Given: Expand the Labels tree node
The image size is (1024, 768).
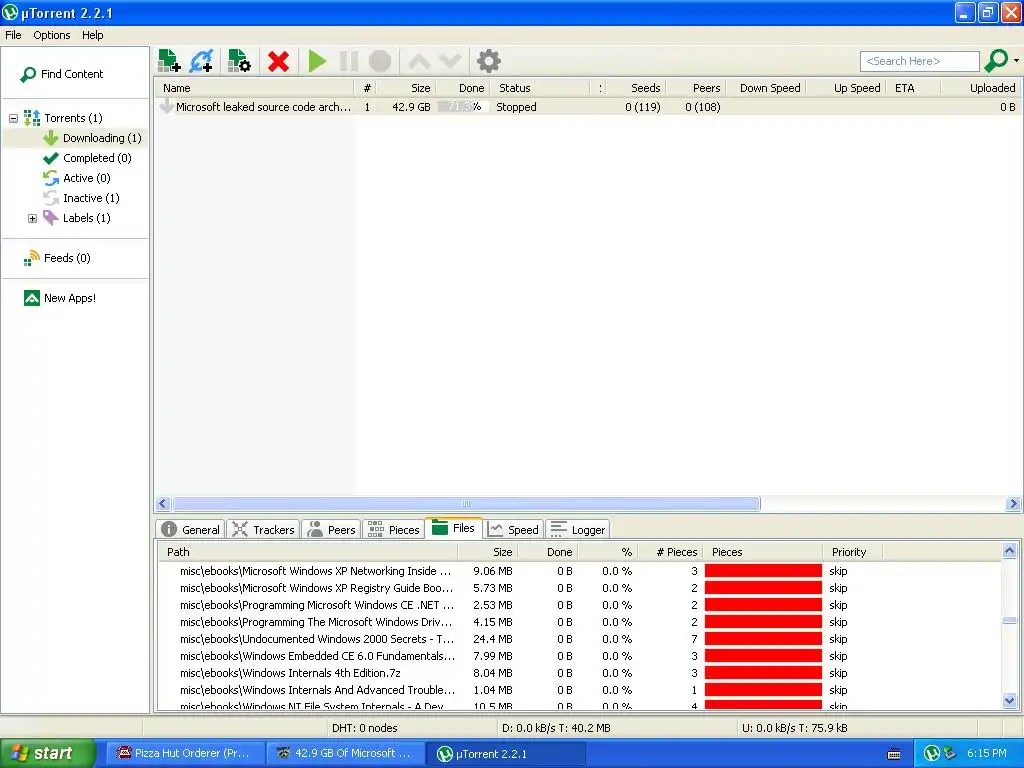Looking at the screenshot, I should pos(32,218).
